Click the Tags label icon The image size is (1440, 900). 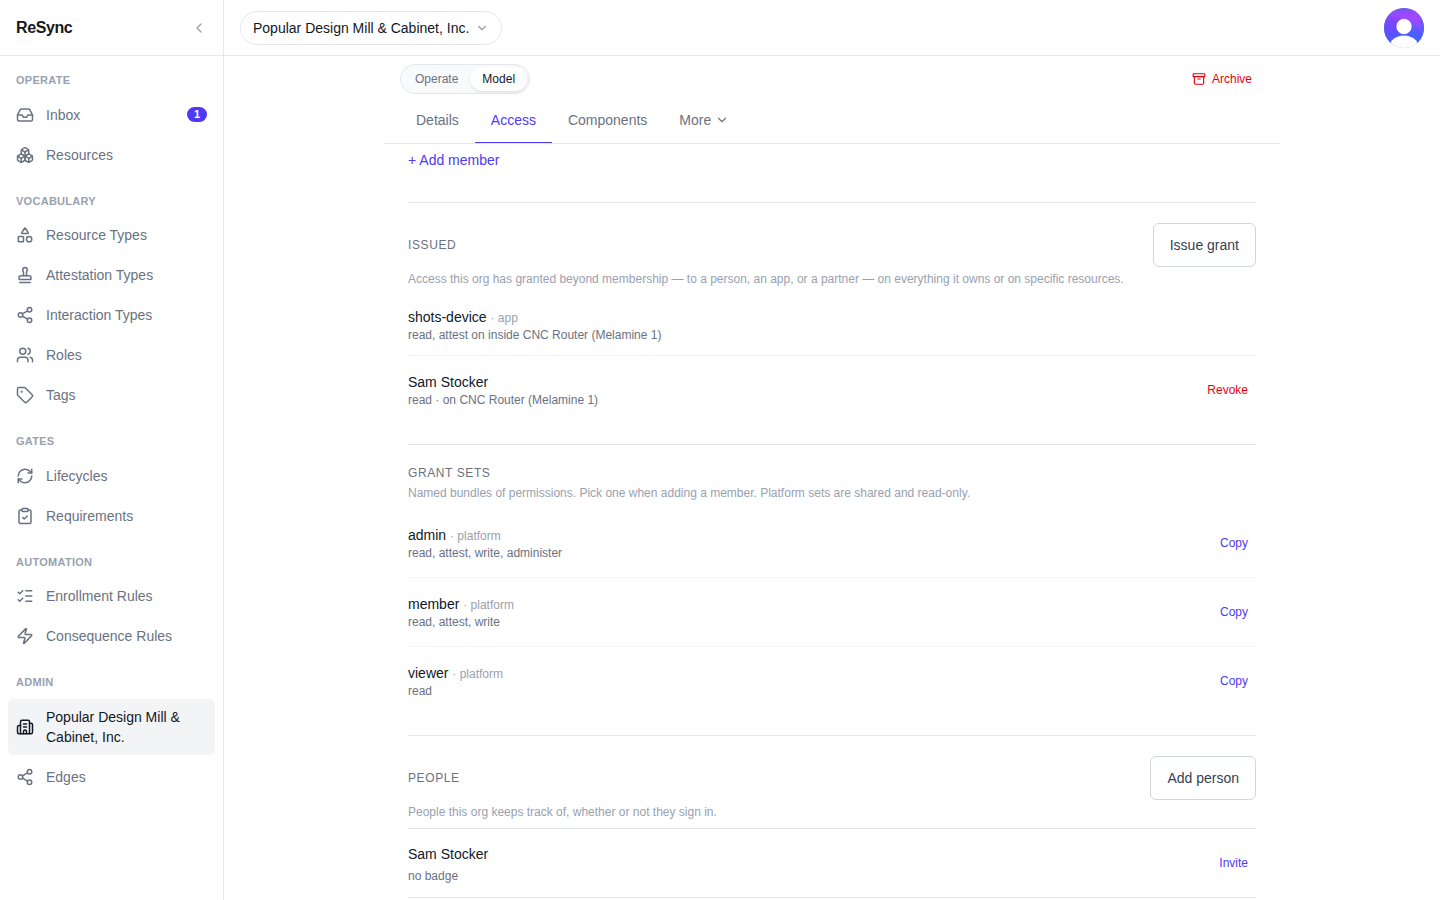pos(25,395)
